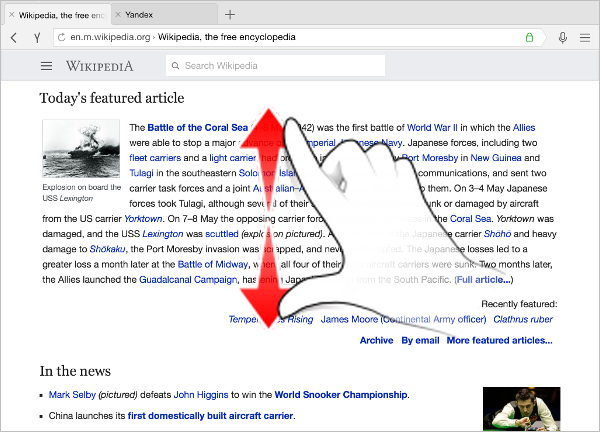Screen dimensions: 600x432
Task: Open the light carrier link
Action: pos(233,158)
